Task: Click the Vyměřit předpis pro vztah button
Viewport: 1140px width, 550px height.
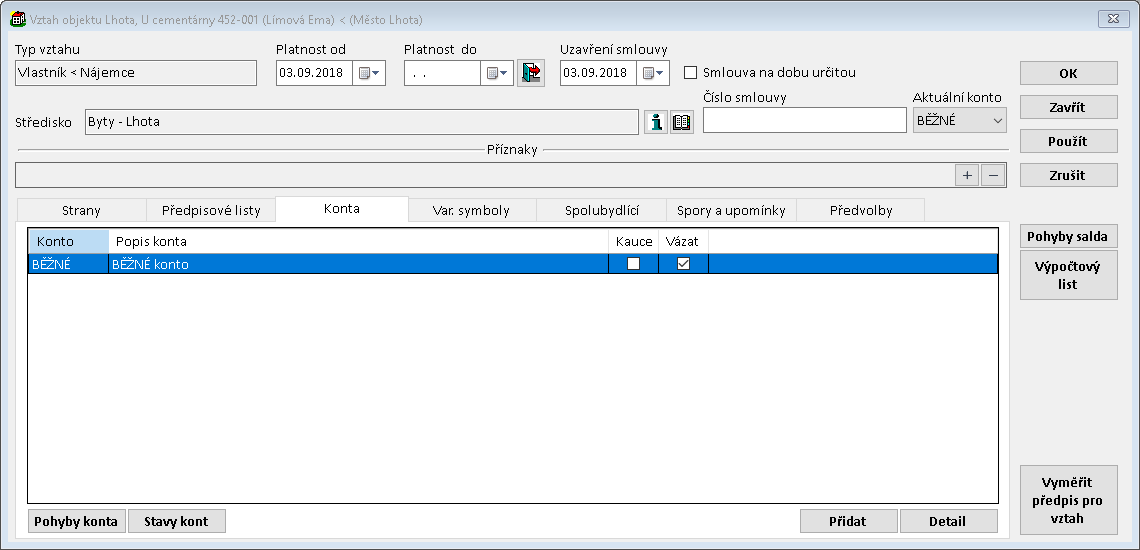Action: pyautogui.click(x=1068, y=499)
